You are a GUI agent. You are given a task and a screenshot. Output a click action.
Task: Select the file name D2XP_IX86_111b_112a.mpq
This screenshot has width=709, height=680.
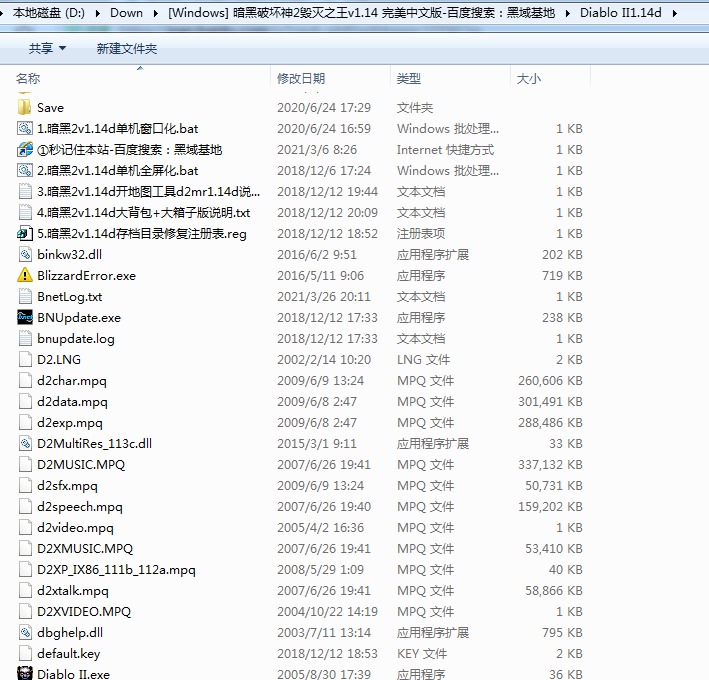[x=116, y=570]
